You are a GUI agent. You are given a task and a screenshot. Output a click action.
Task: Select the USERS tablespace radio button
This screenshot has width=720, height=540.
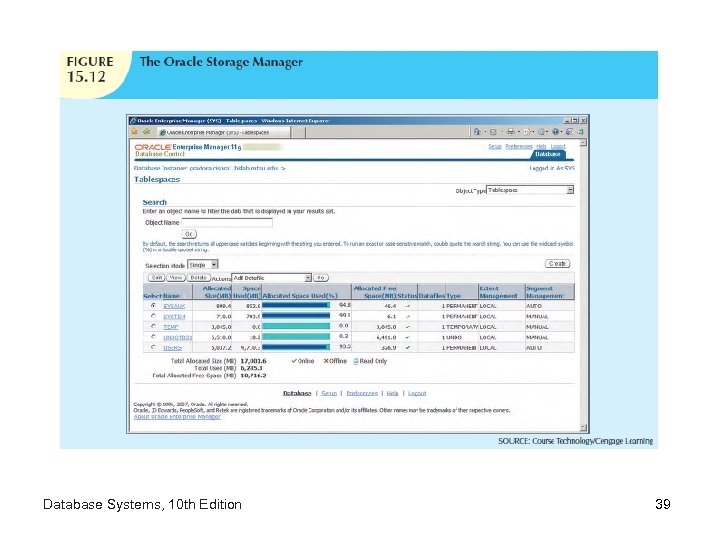153,347
